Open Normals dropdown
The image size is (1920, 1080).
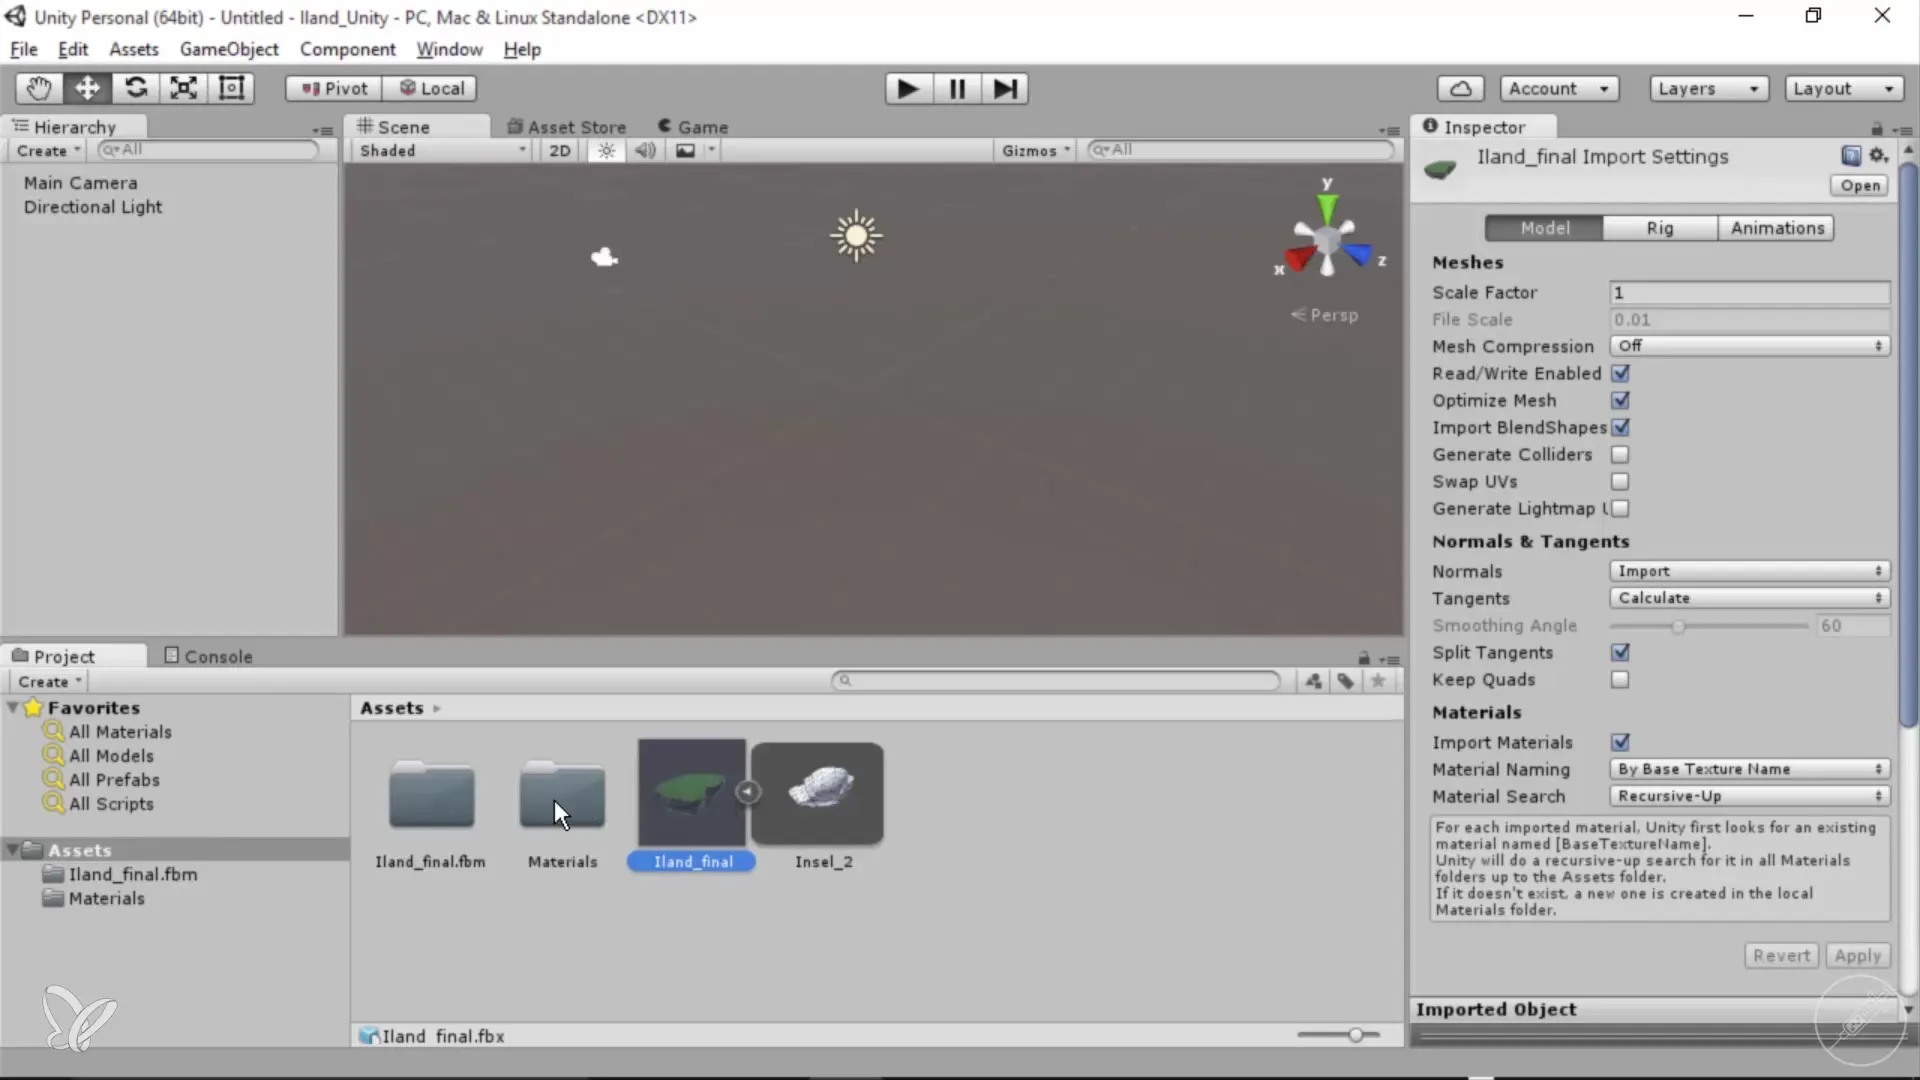(1749, 571)
